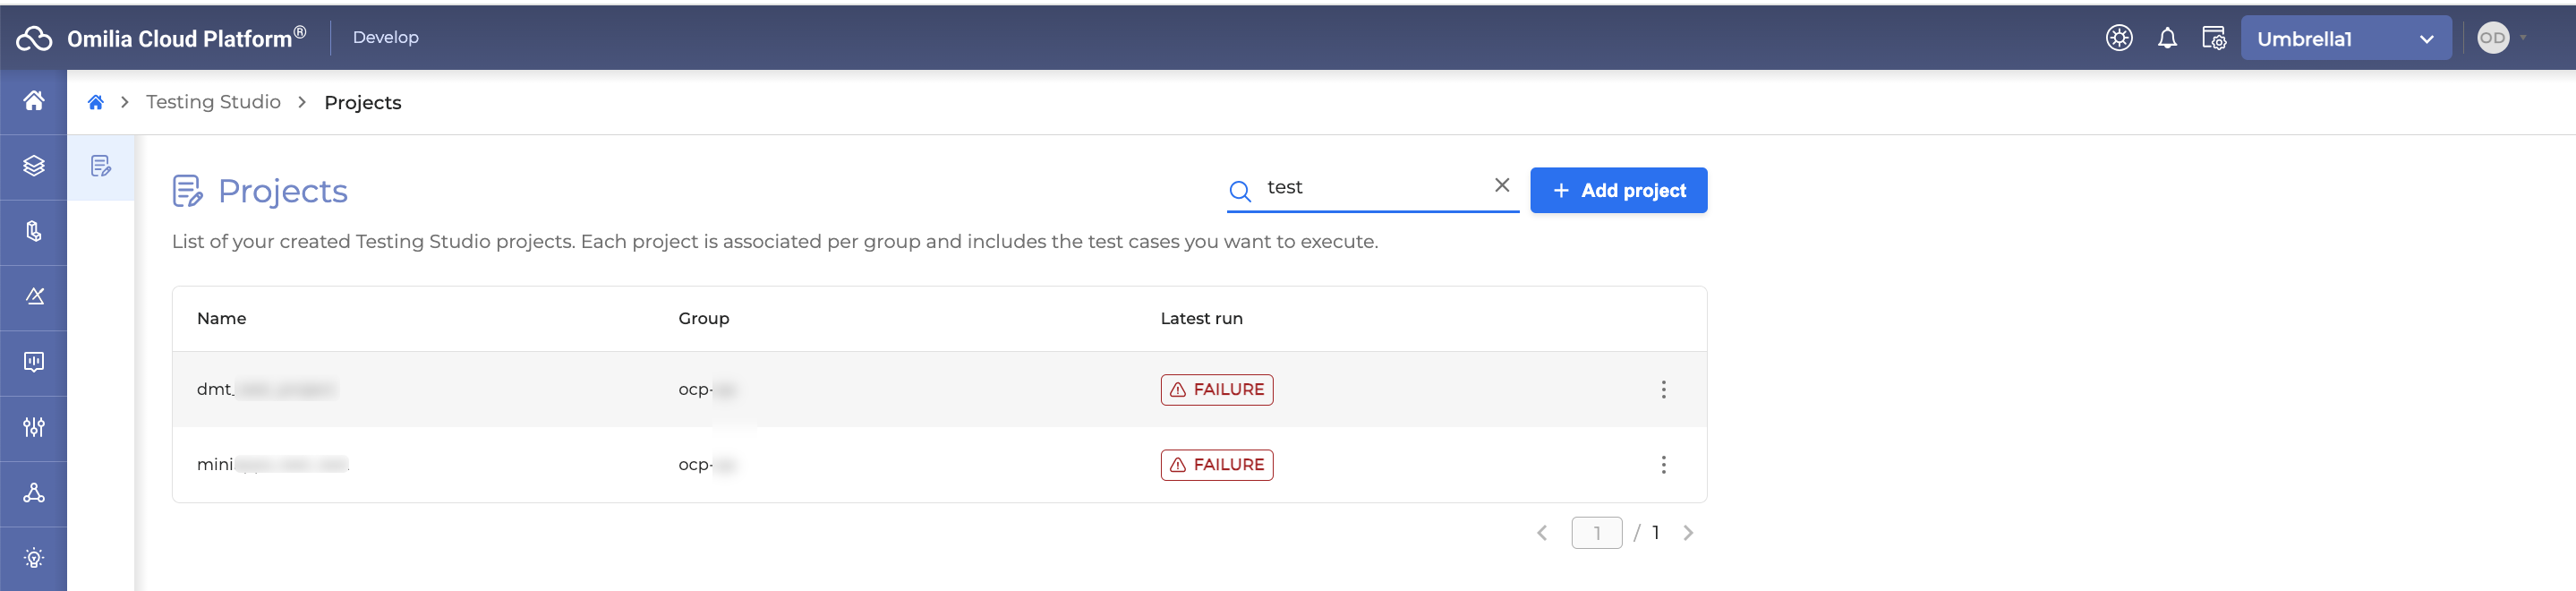The image size is (2576, 591).
Task: Open the lightbulb insights sidebar icon
Action: (34, 558)
